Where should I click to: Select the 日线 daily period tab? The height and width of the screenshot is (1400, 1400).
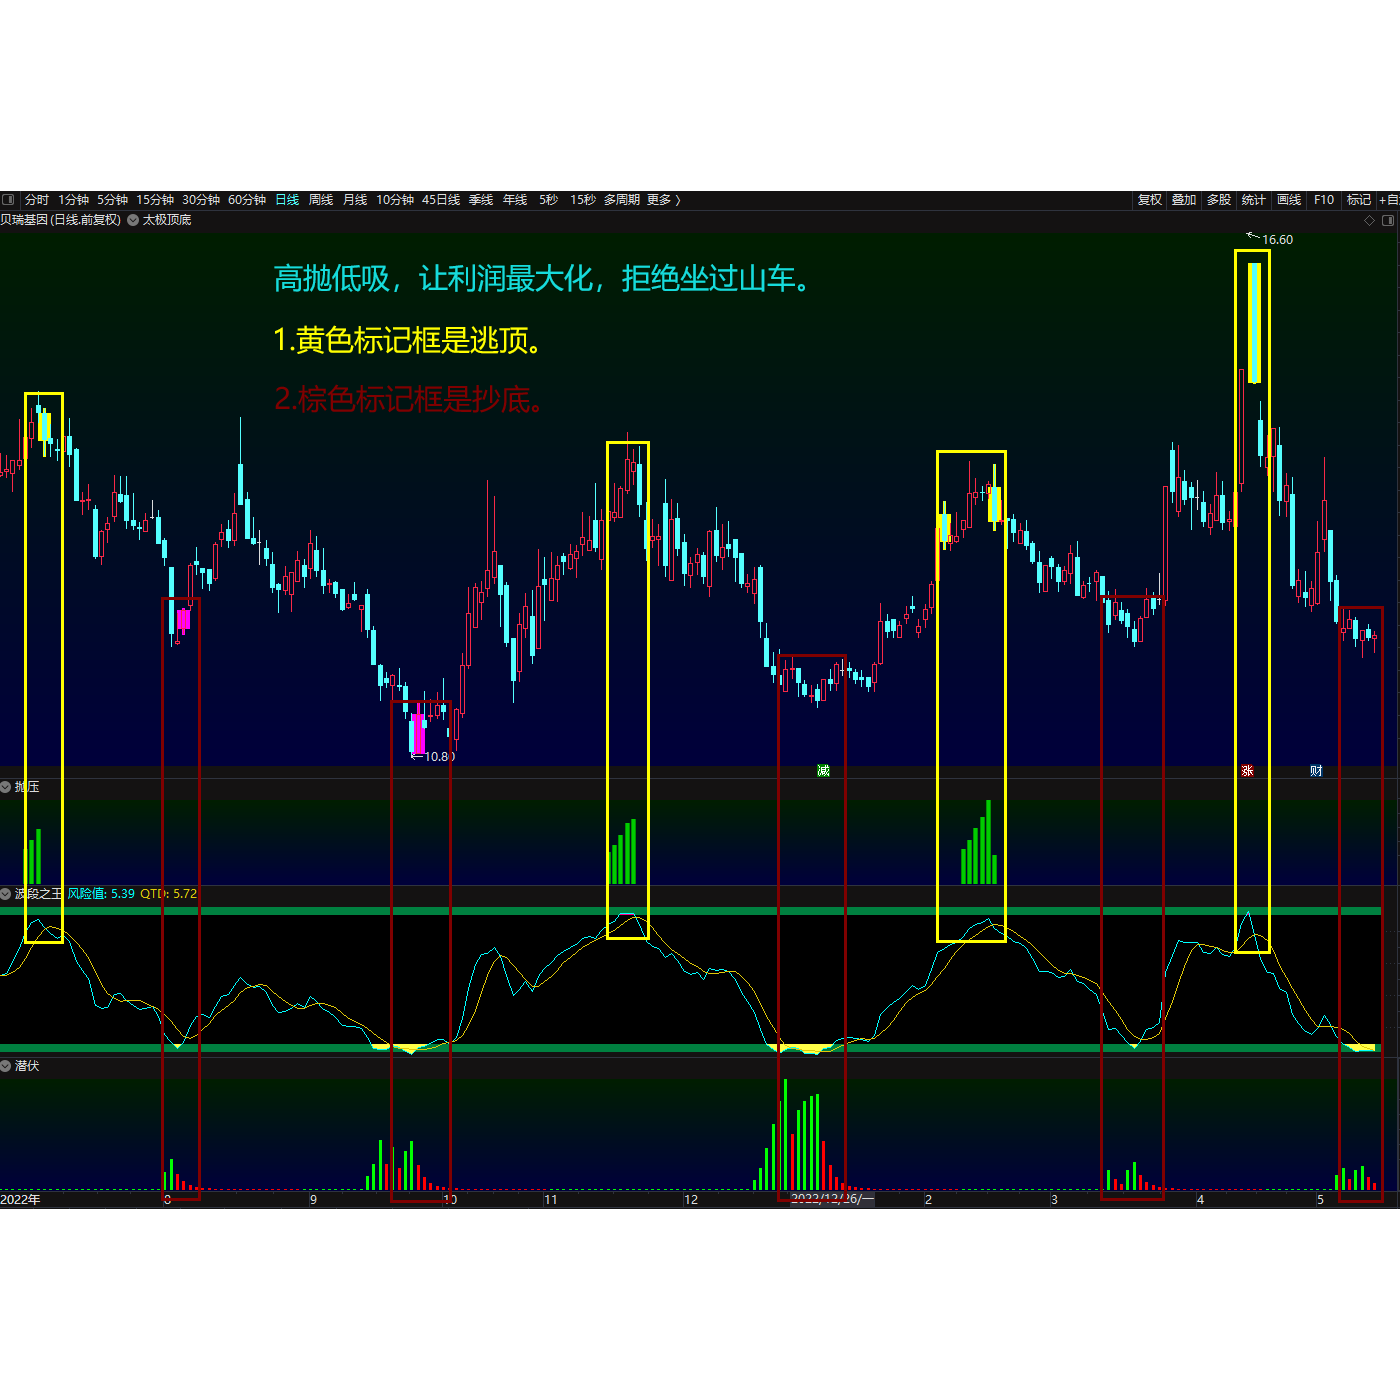pos(287,200)
